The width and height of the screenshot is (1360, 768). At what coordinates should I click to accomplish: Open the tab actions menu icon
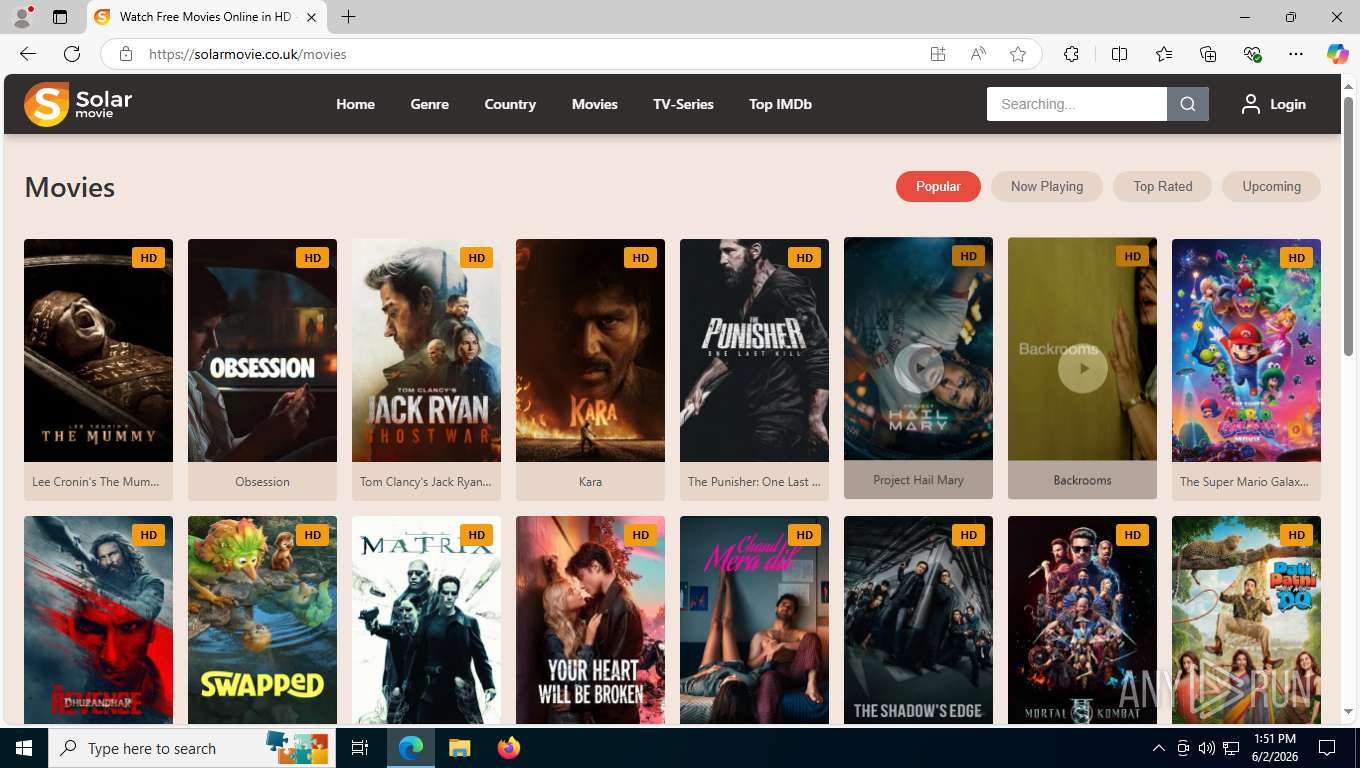60,17
